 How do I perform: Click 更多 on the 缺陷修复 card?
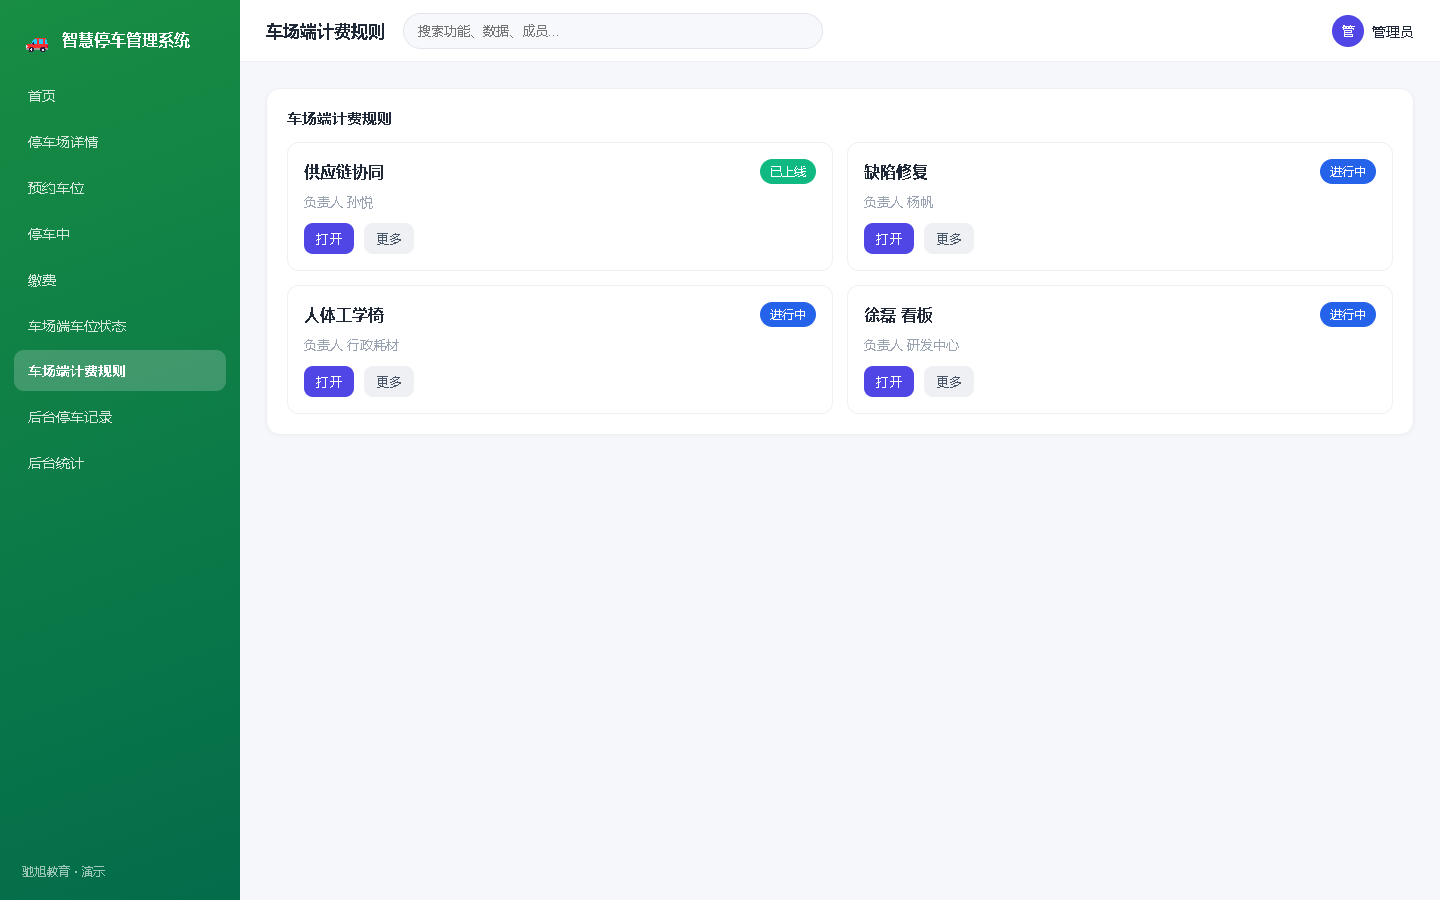[x=949, y=239]
